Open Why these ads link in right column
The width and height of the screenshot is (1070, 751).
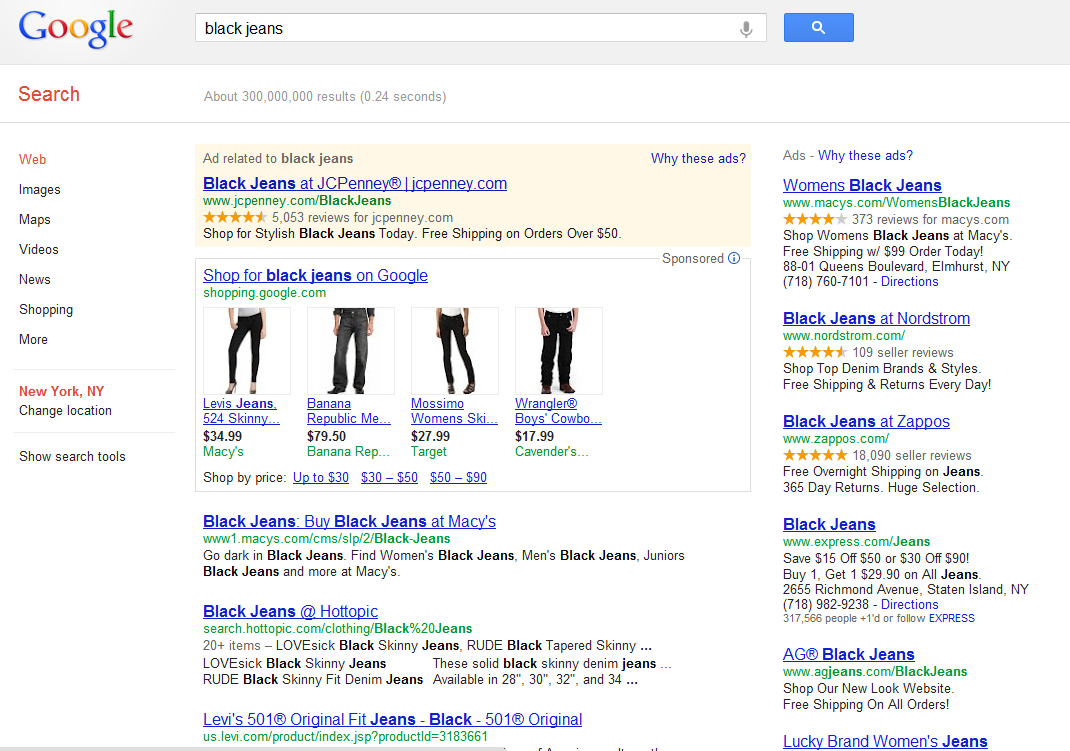click(865, 156)
